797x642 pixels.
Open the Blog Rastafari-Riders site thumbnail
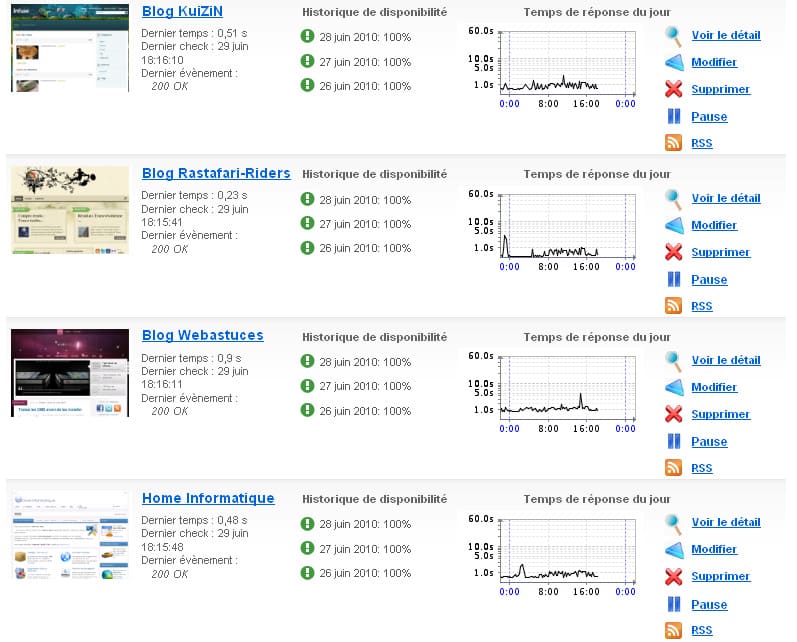pyautogui.click(x=70, y=210)
